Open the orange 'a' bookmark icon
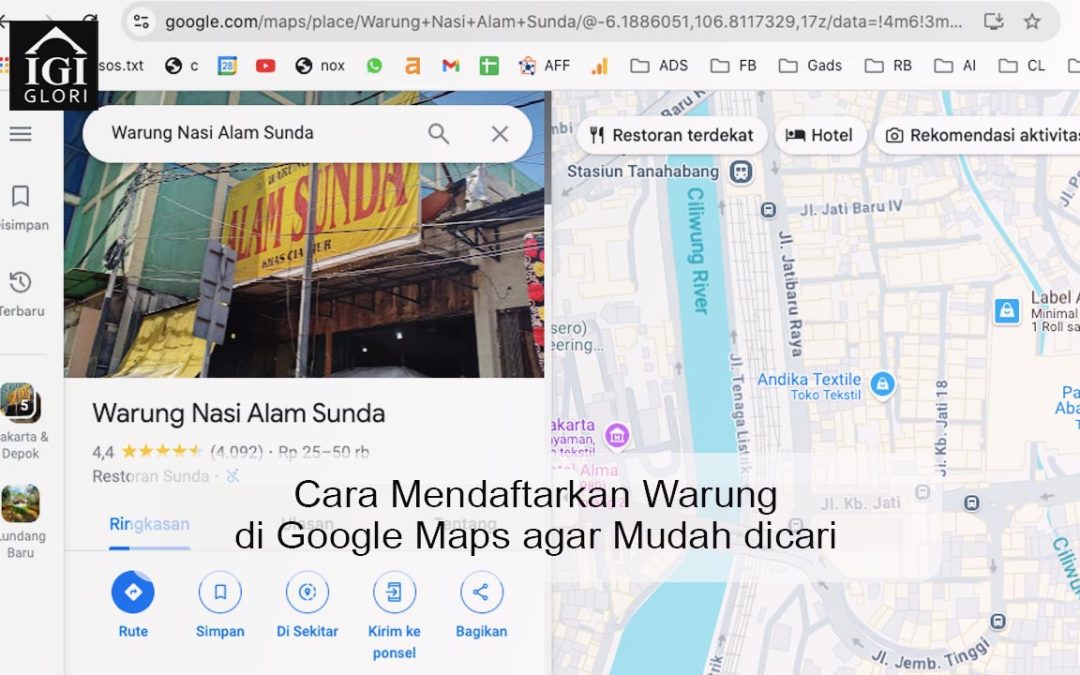 tap(412, 65)
